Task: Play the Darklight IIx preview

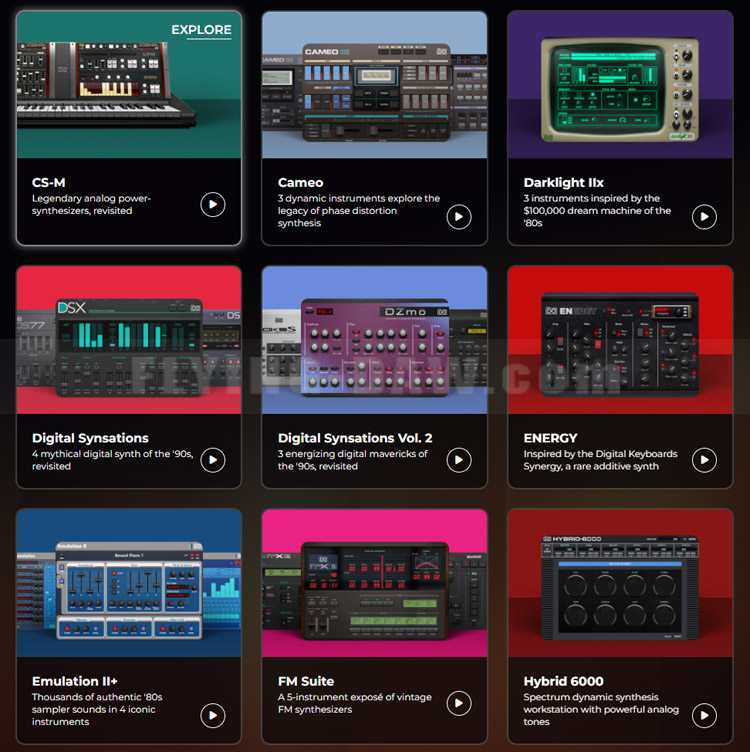Action: tap(704, 217)
